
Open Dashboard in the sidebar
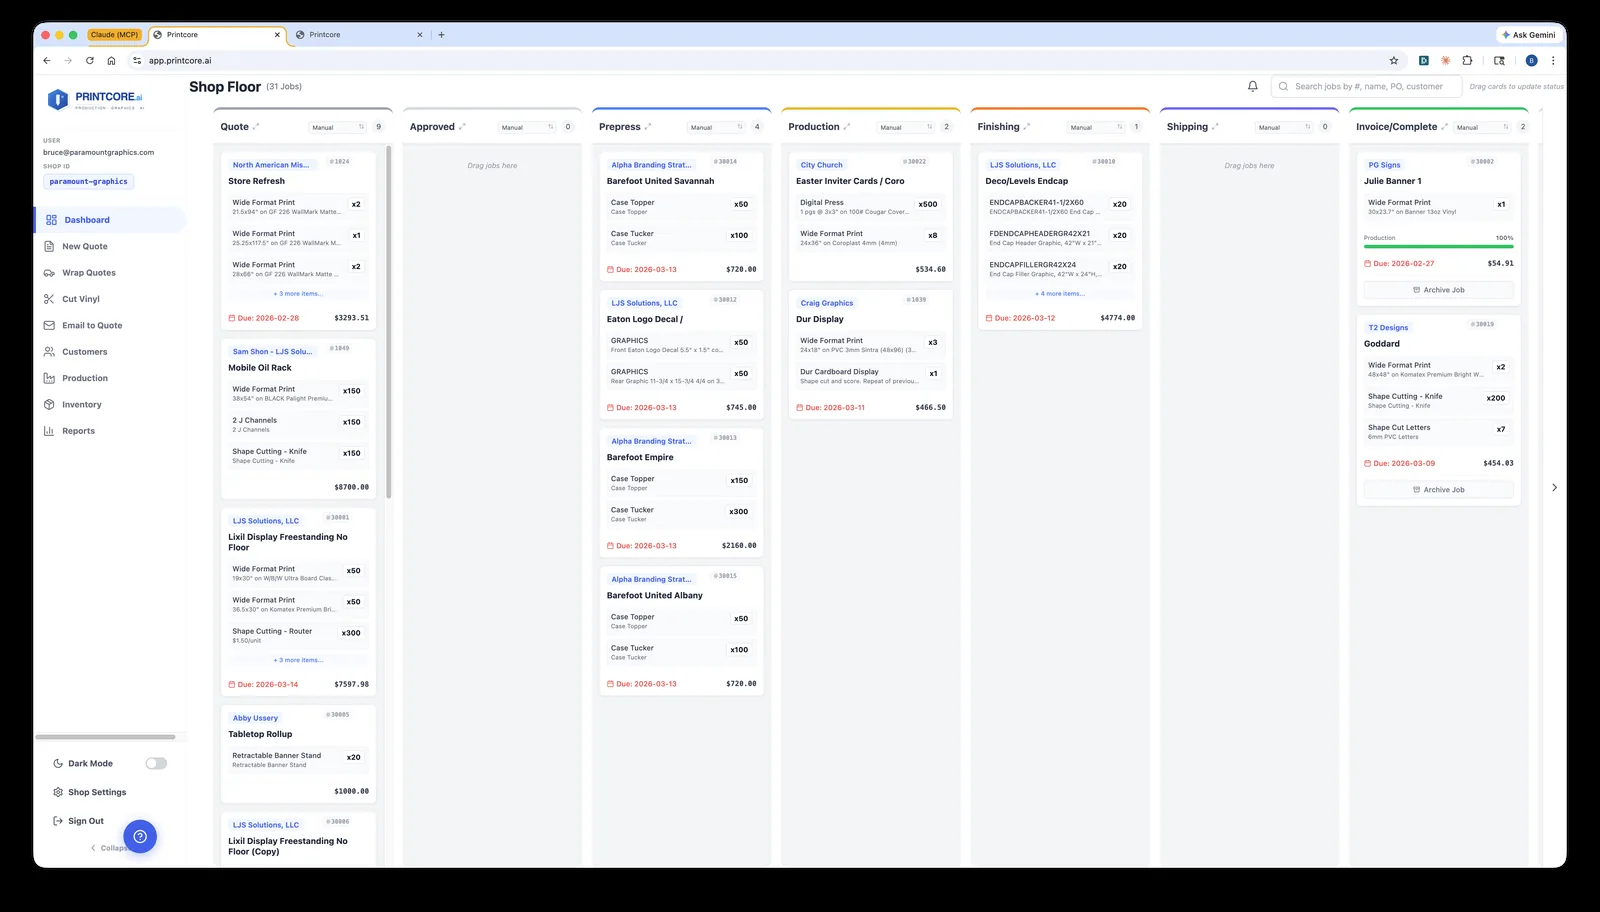coord(110,220)
